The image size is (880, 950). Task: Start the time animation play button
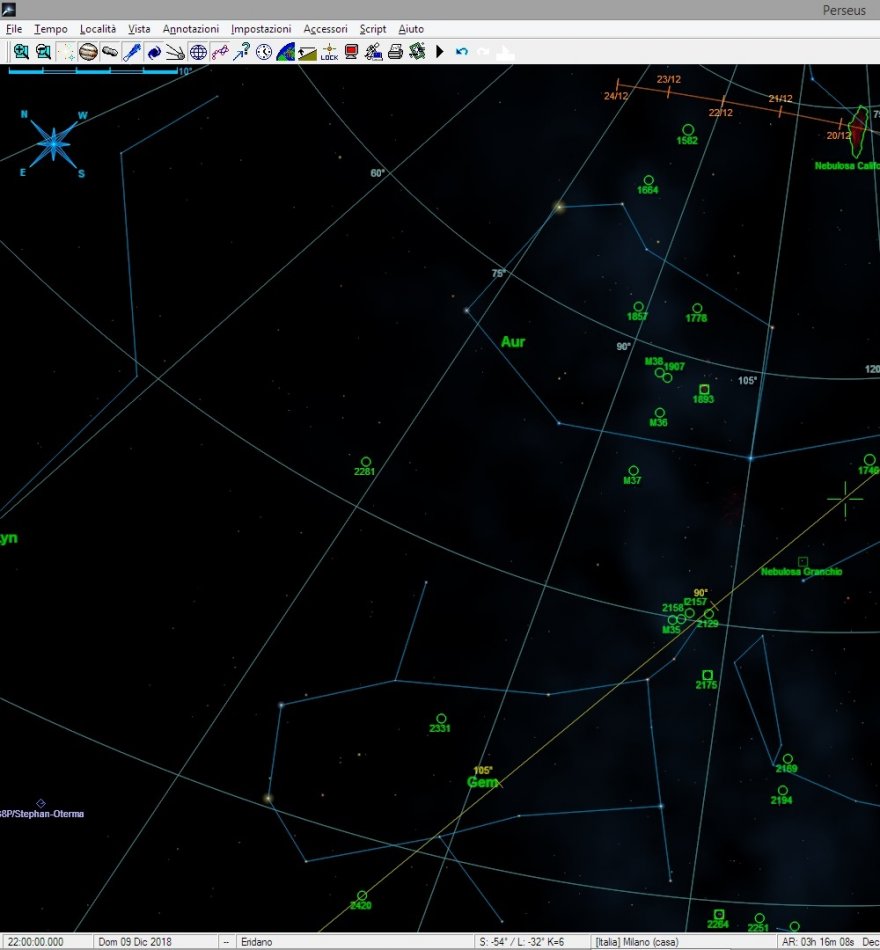tap(440, 52)
